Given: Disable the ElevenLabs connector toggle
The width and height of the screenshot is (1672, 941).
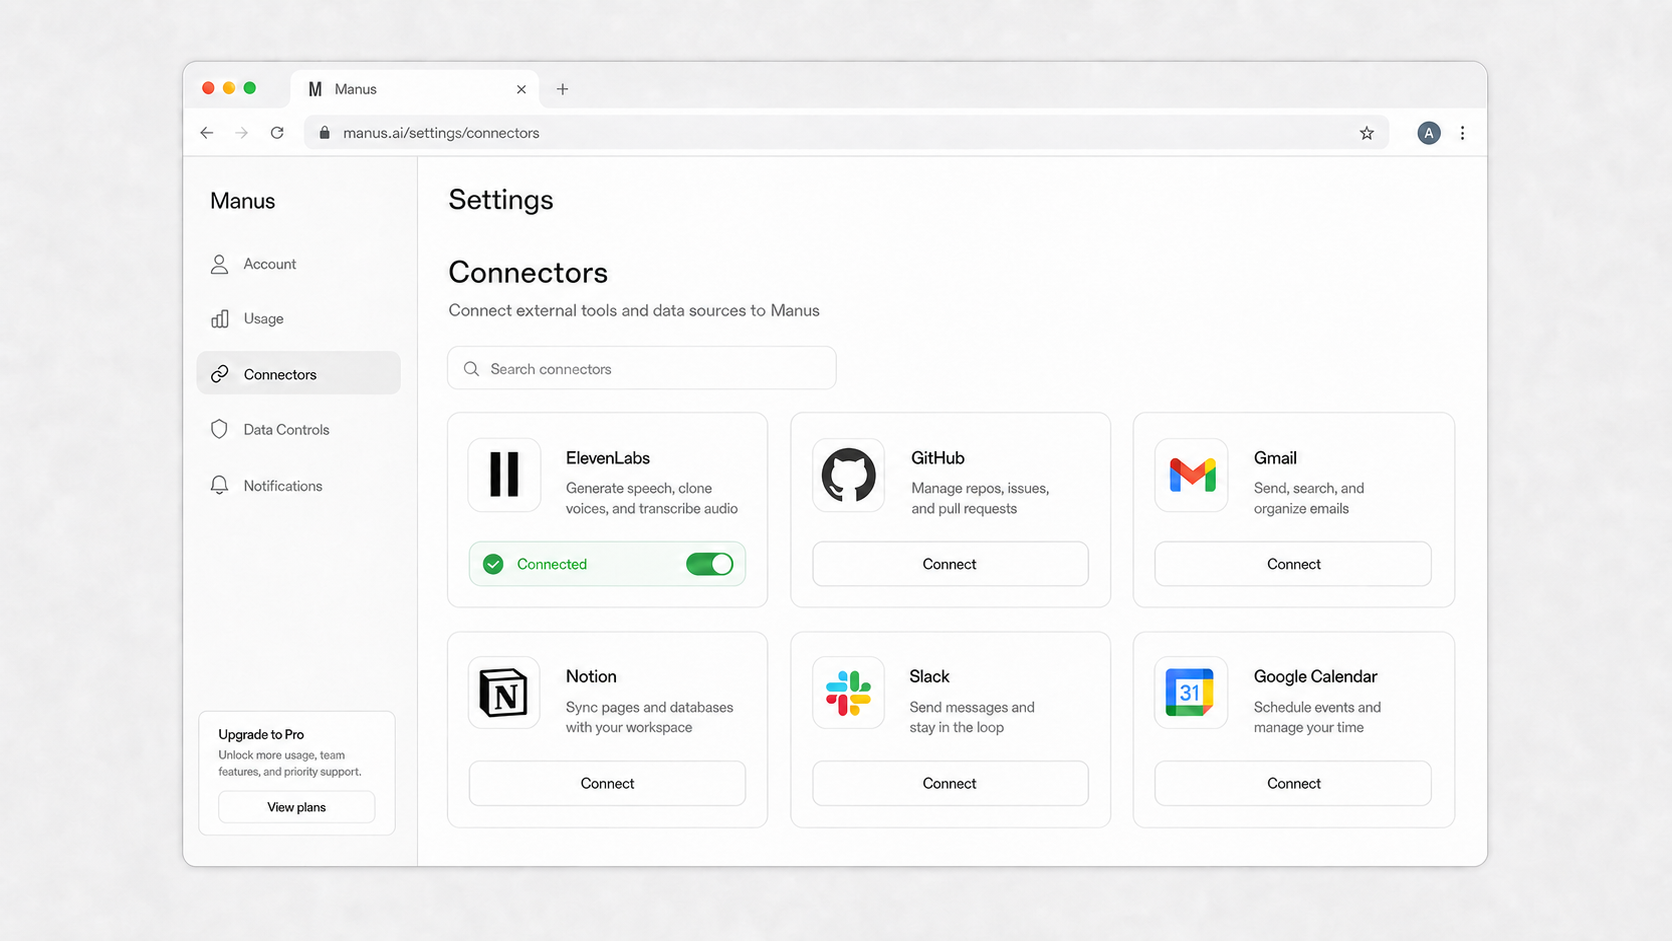Looking at the screenshot, I should click(x=710, y=564).
